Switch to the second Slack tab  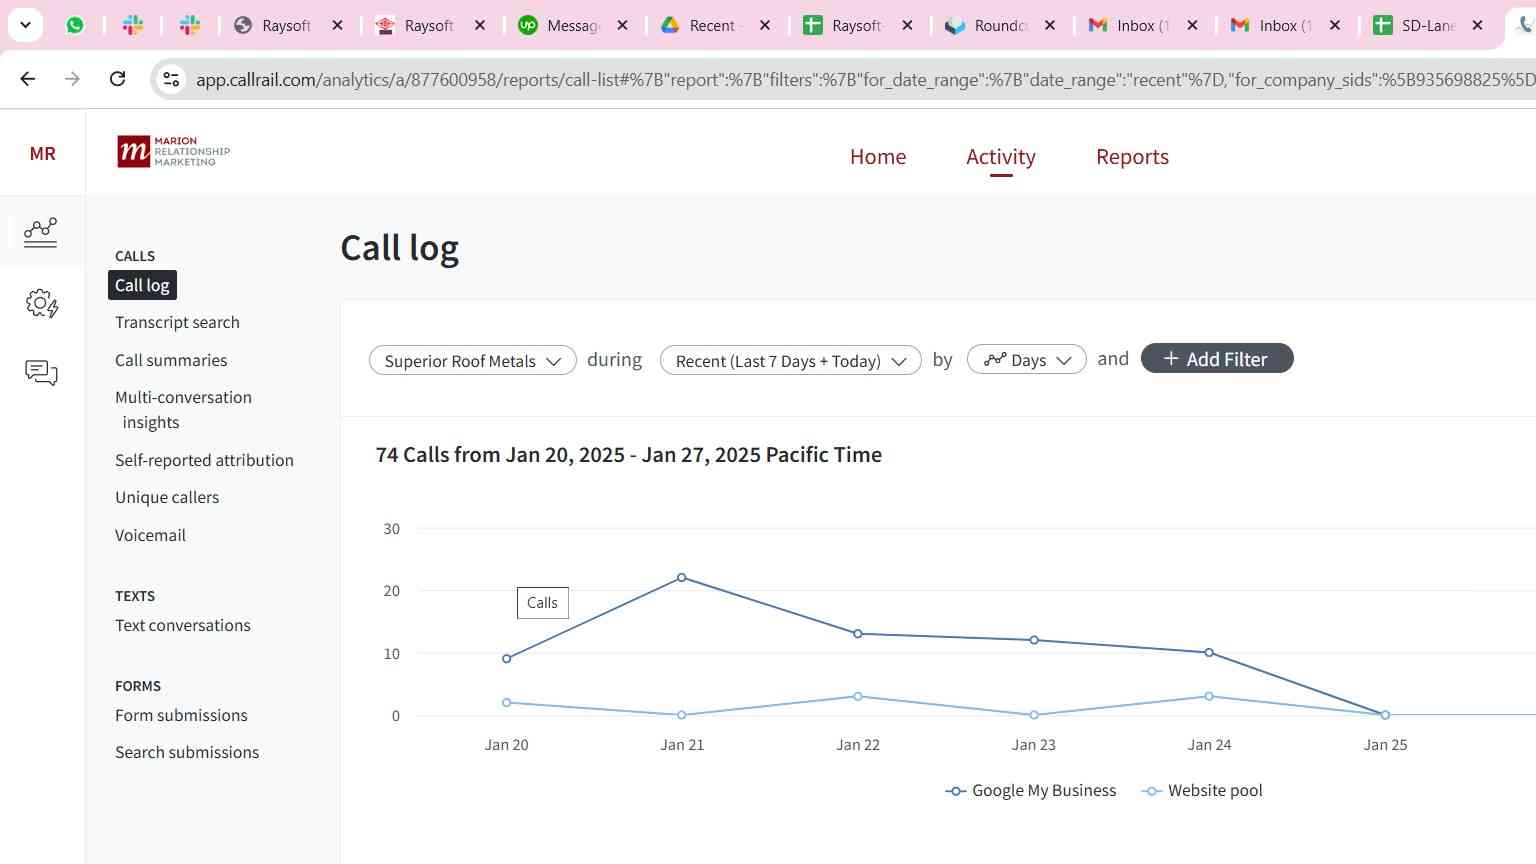point(189,25)
